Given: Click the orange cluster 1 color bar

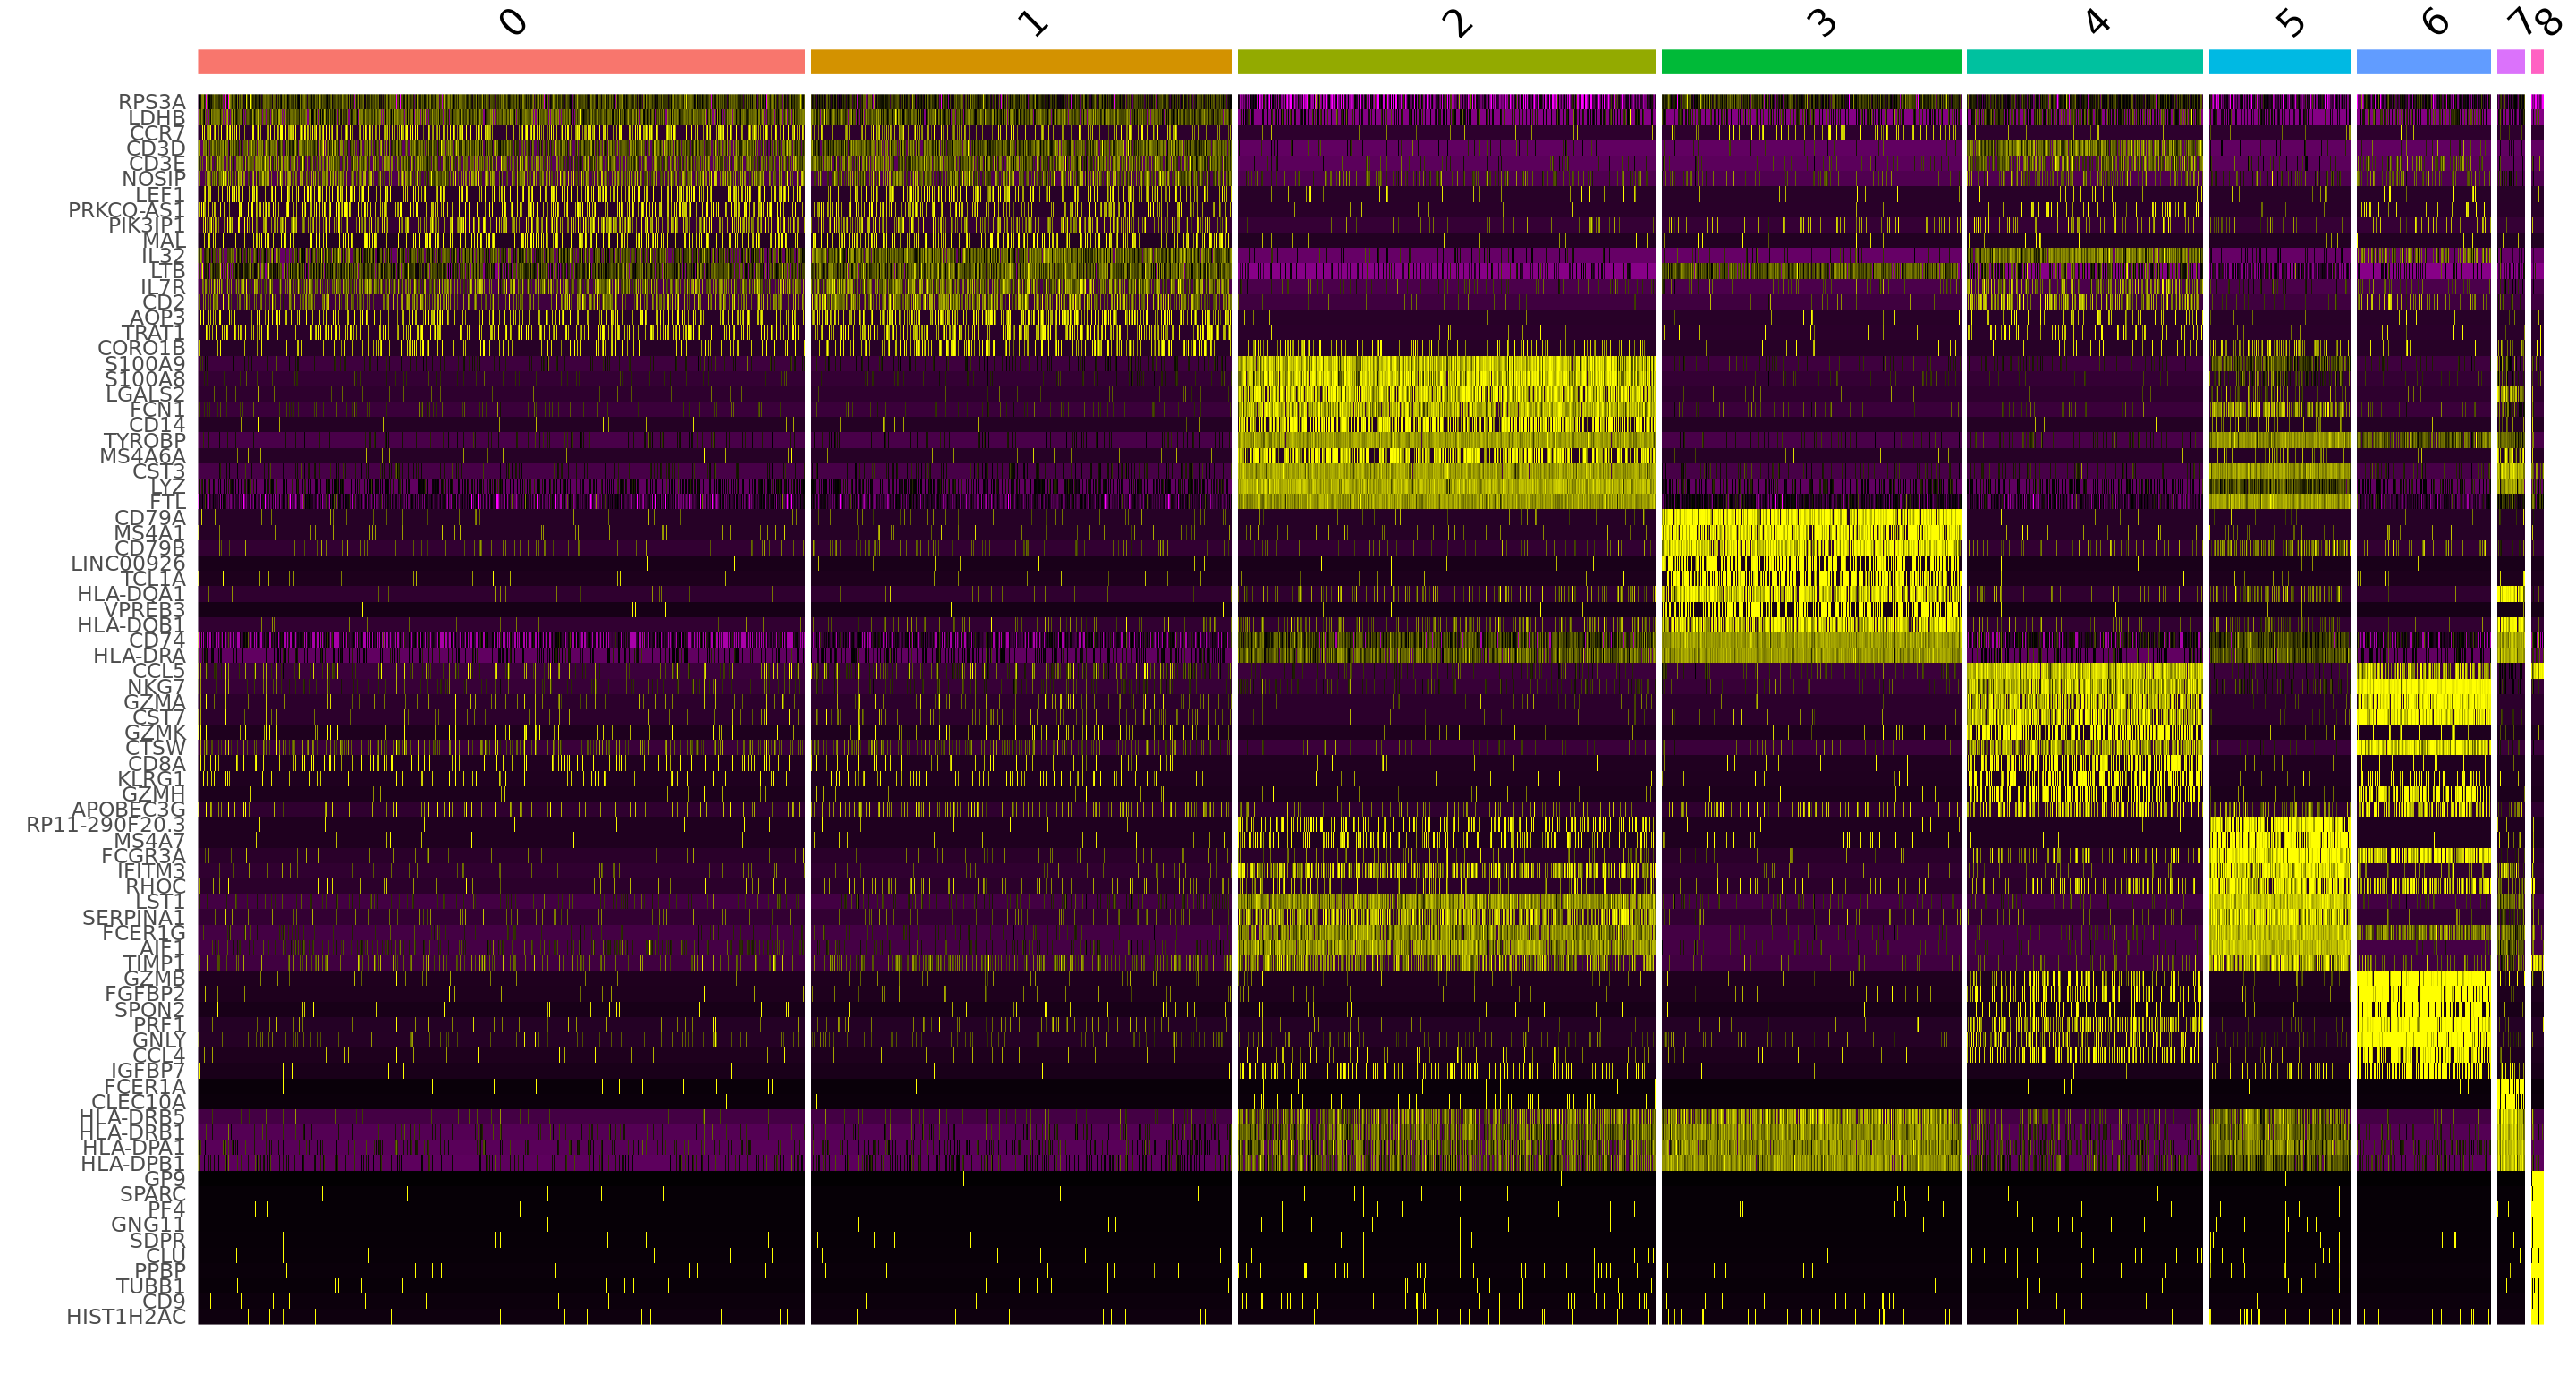Looking at the screenshot, I should [1021, 62].
